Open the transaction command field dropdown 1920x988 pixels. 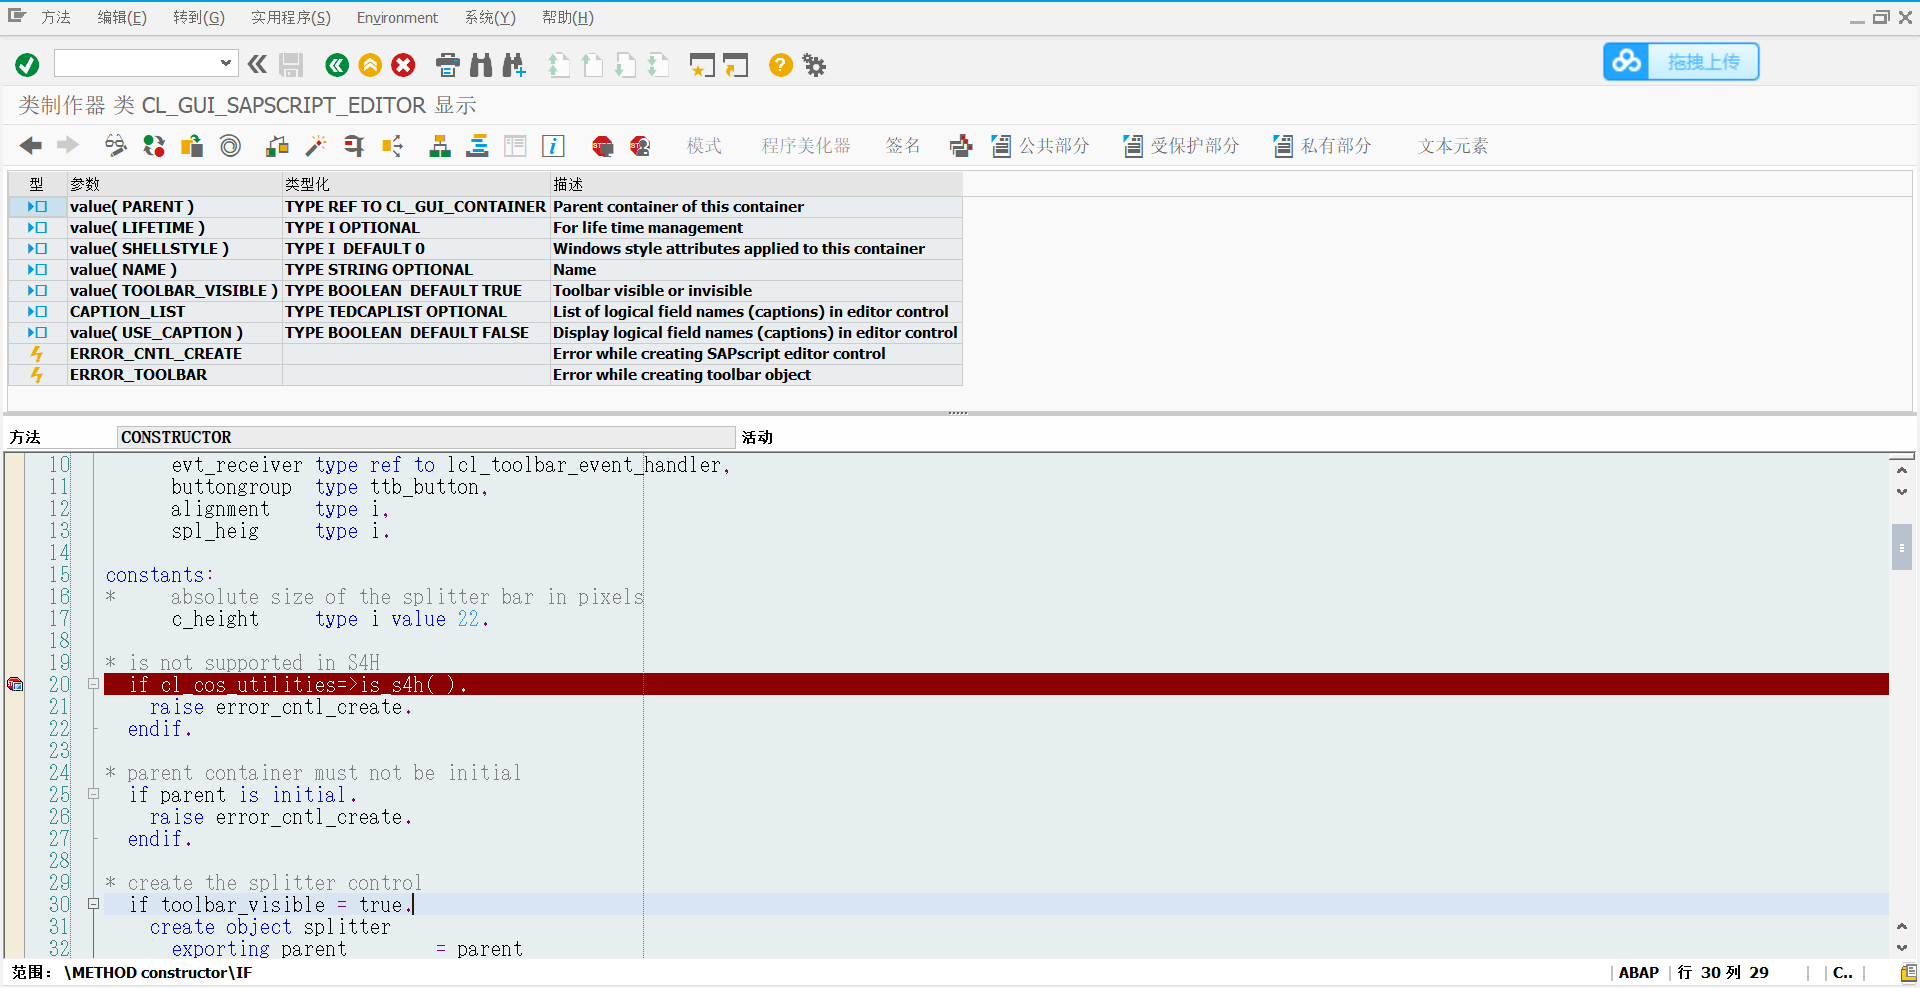[x=226, y=63]
